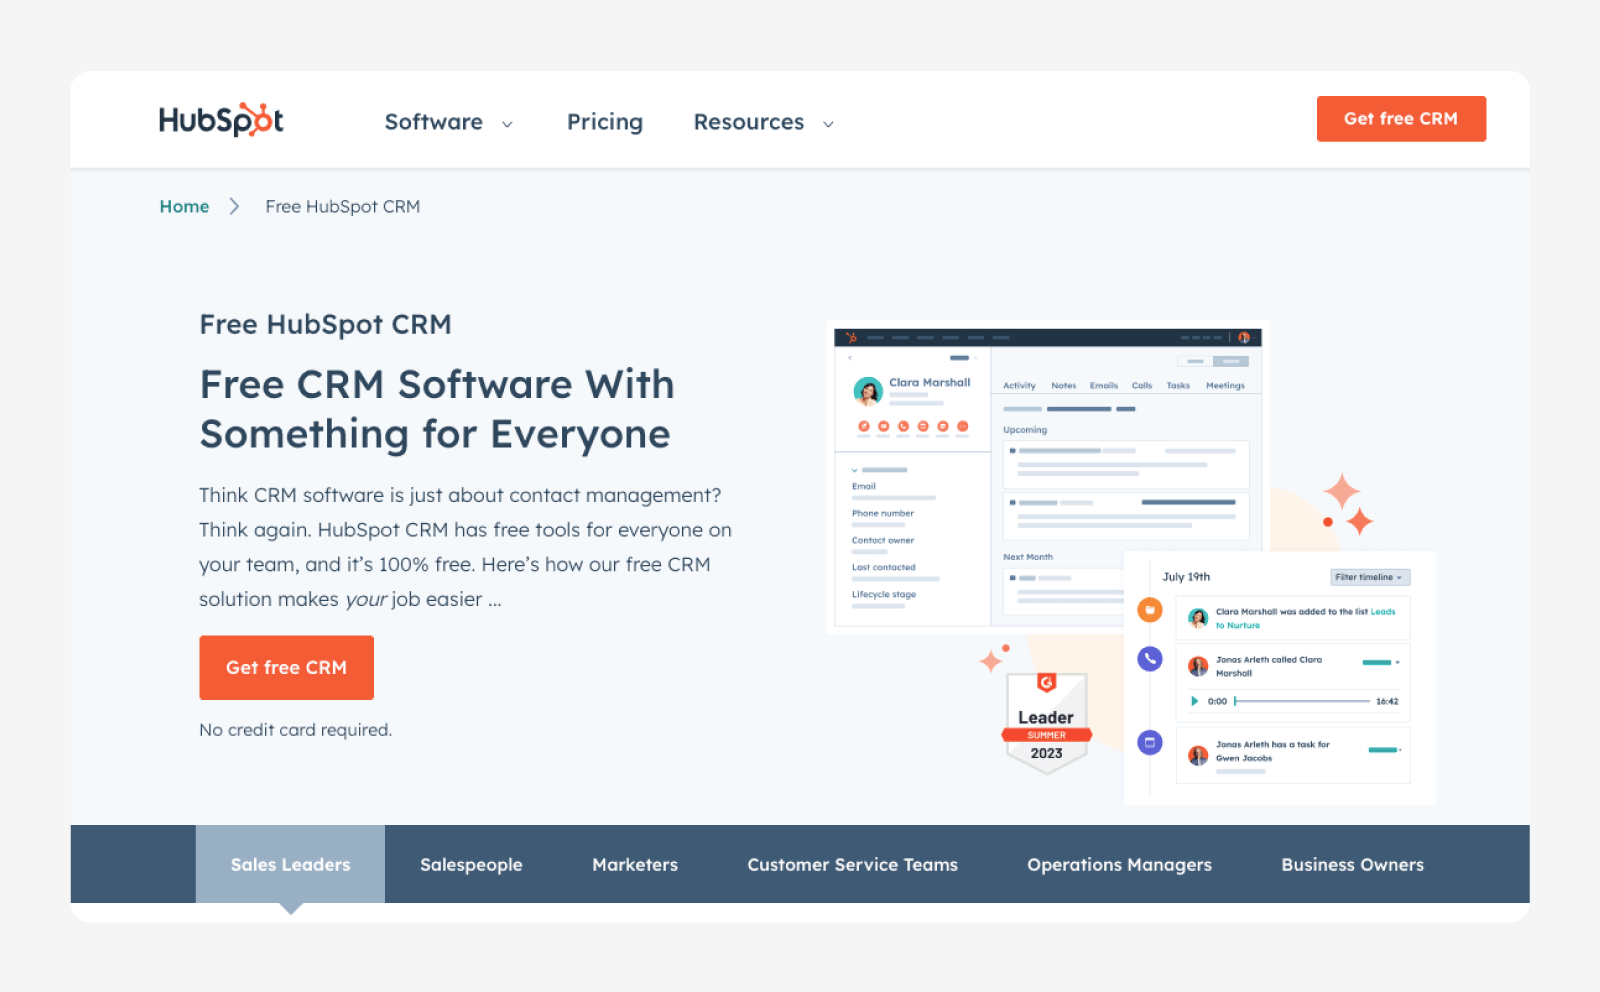The height and width of the screenshot is (992, 1600).
Task: Open the user avatar icon in the CRM navbar
Action: coord(1244,338)
